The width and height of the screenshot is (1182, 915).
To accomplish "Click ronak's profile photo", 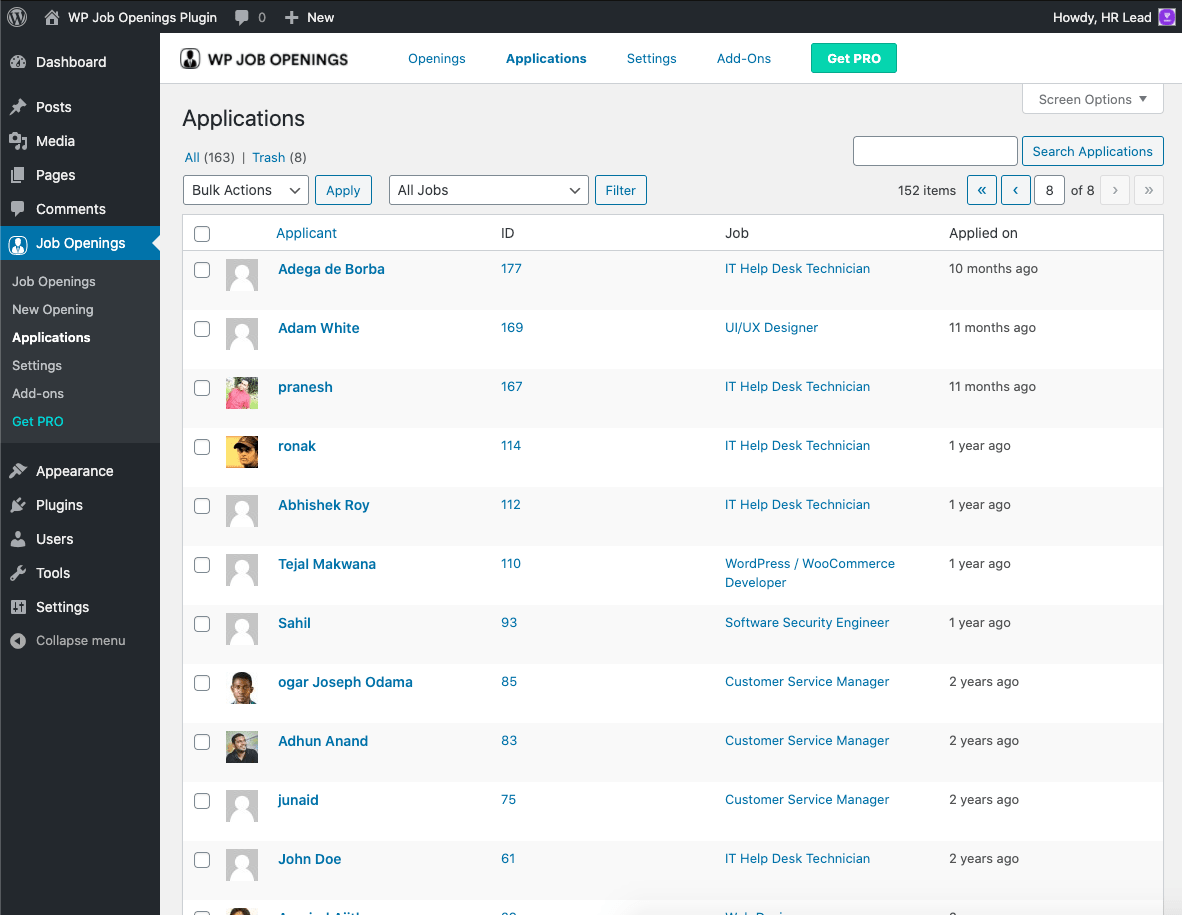I will click(242, 451).
